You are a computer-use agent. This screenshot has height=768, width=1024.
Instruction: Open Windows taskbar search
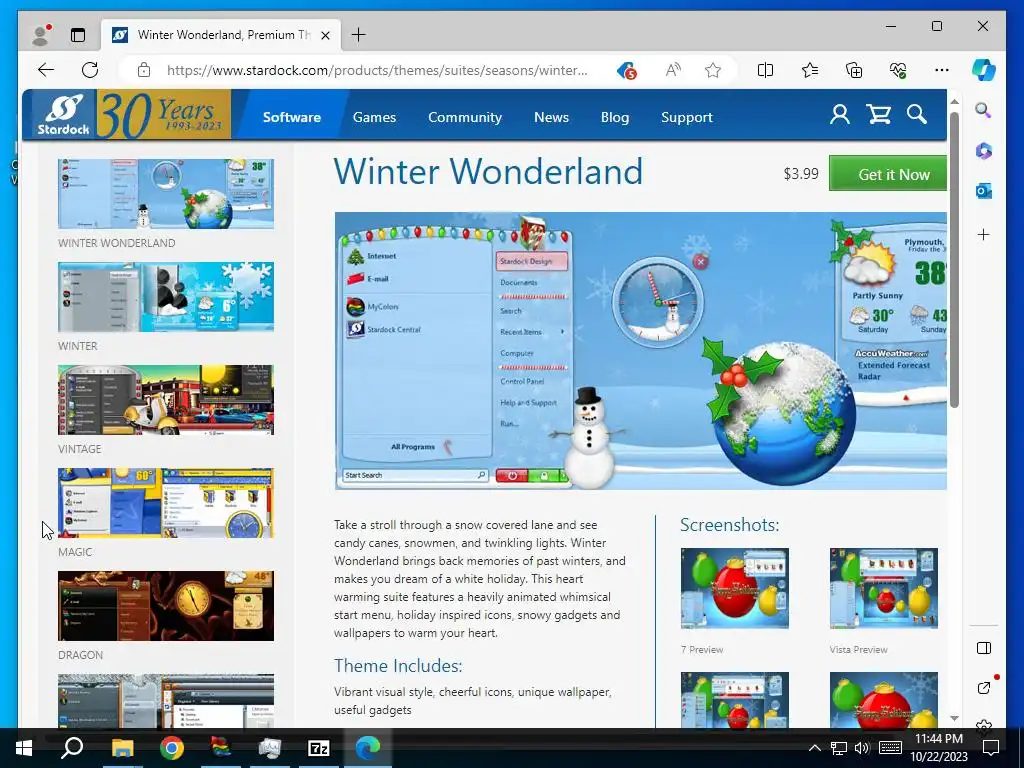tap(72, 748)
